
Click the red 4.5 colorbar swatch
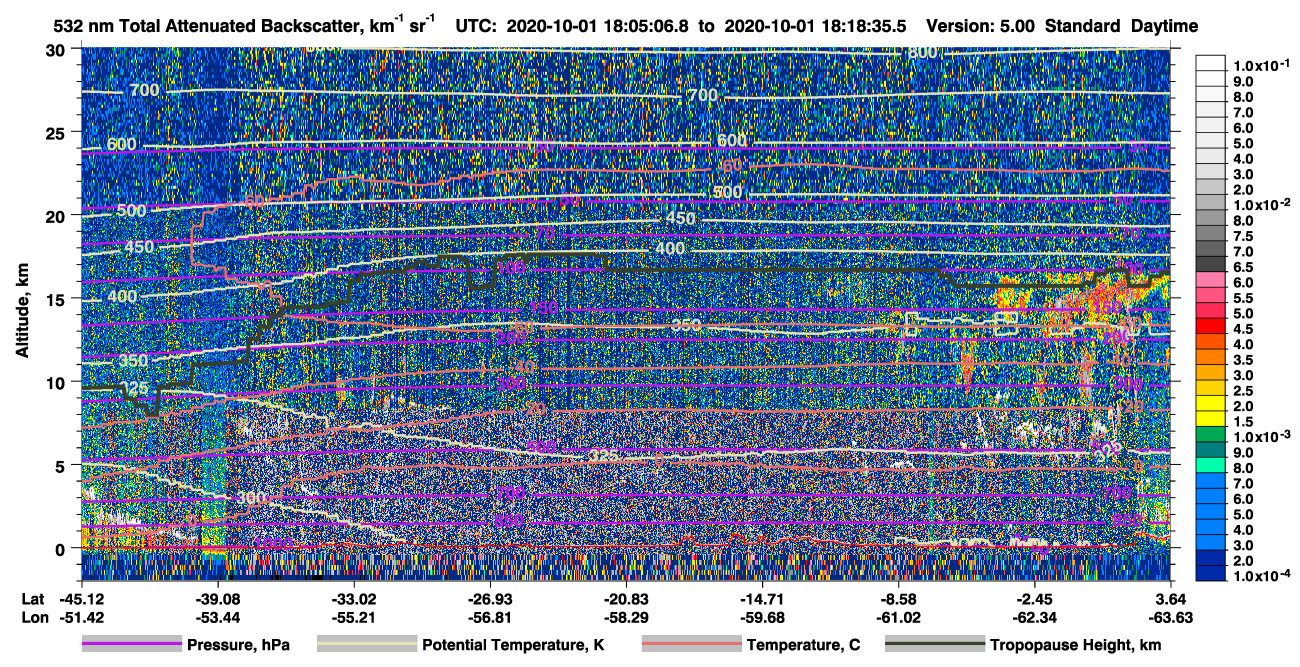(x=1213, y=327)
